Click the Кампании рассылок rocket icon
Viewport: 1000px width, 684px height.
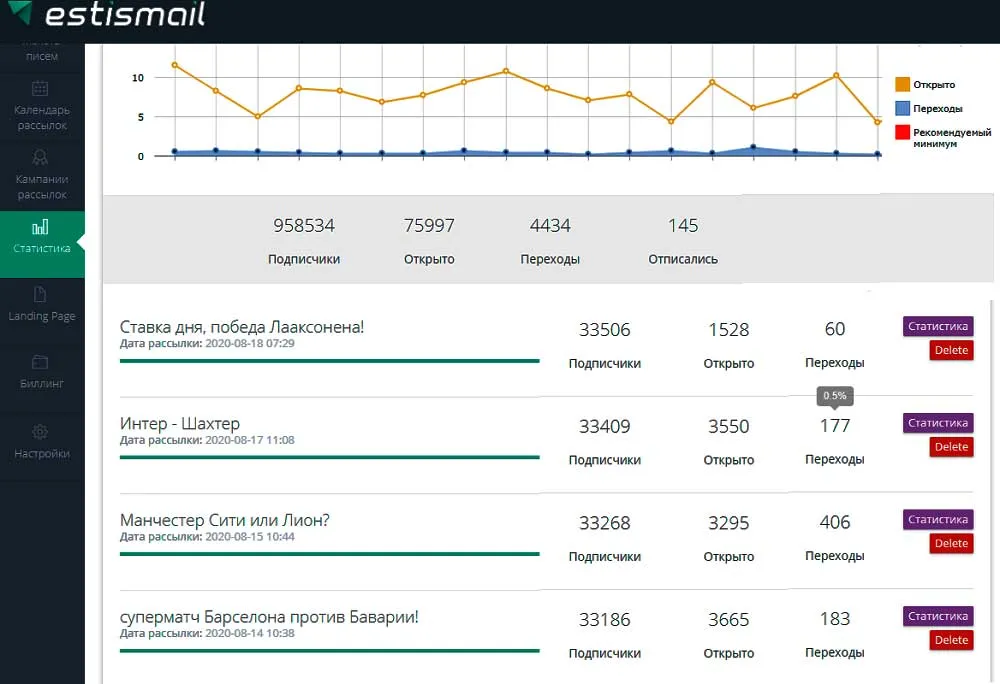pos(40,157)
